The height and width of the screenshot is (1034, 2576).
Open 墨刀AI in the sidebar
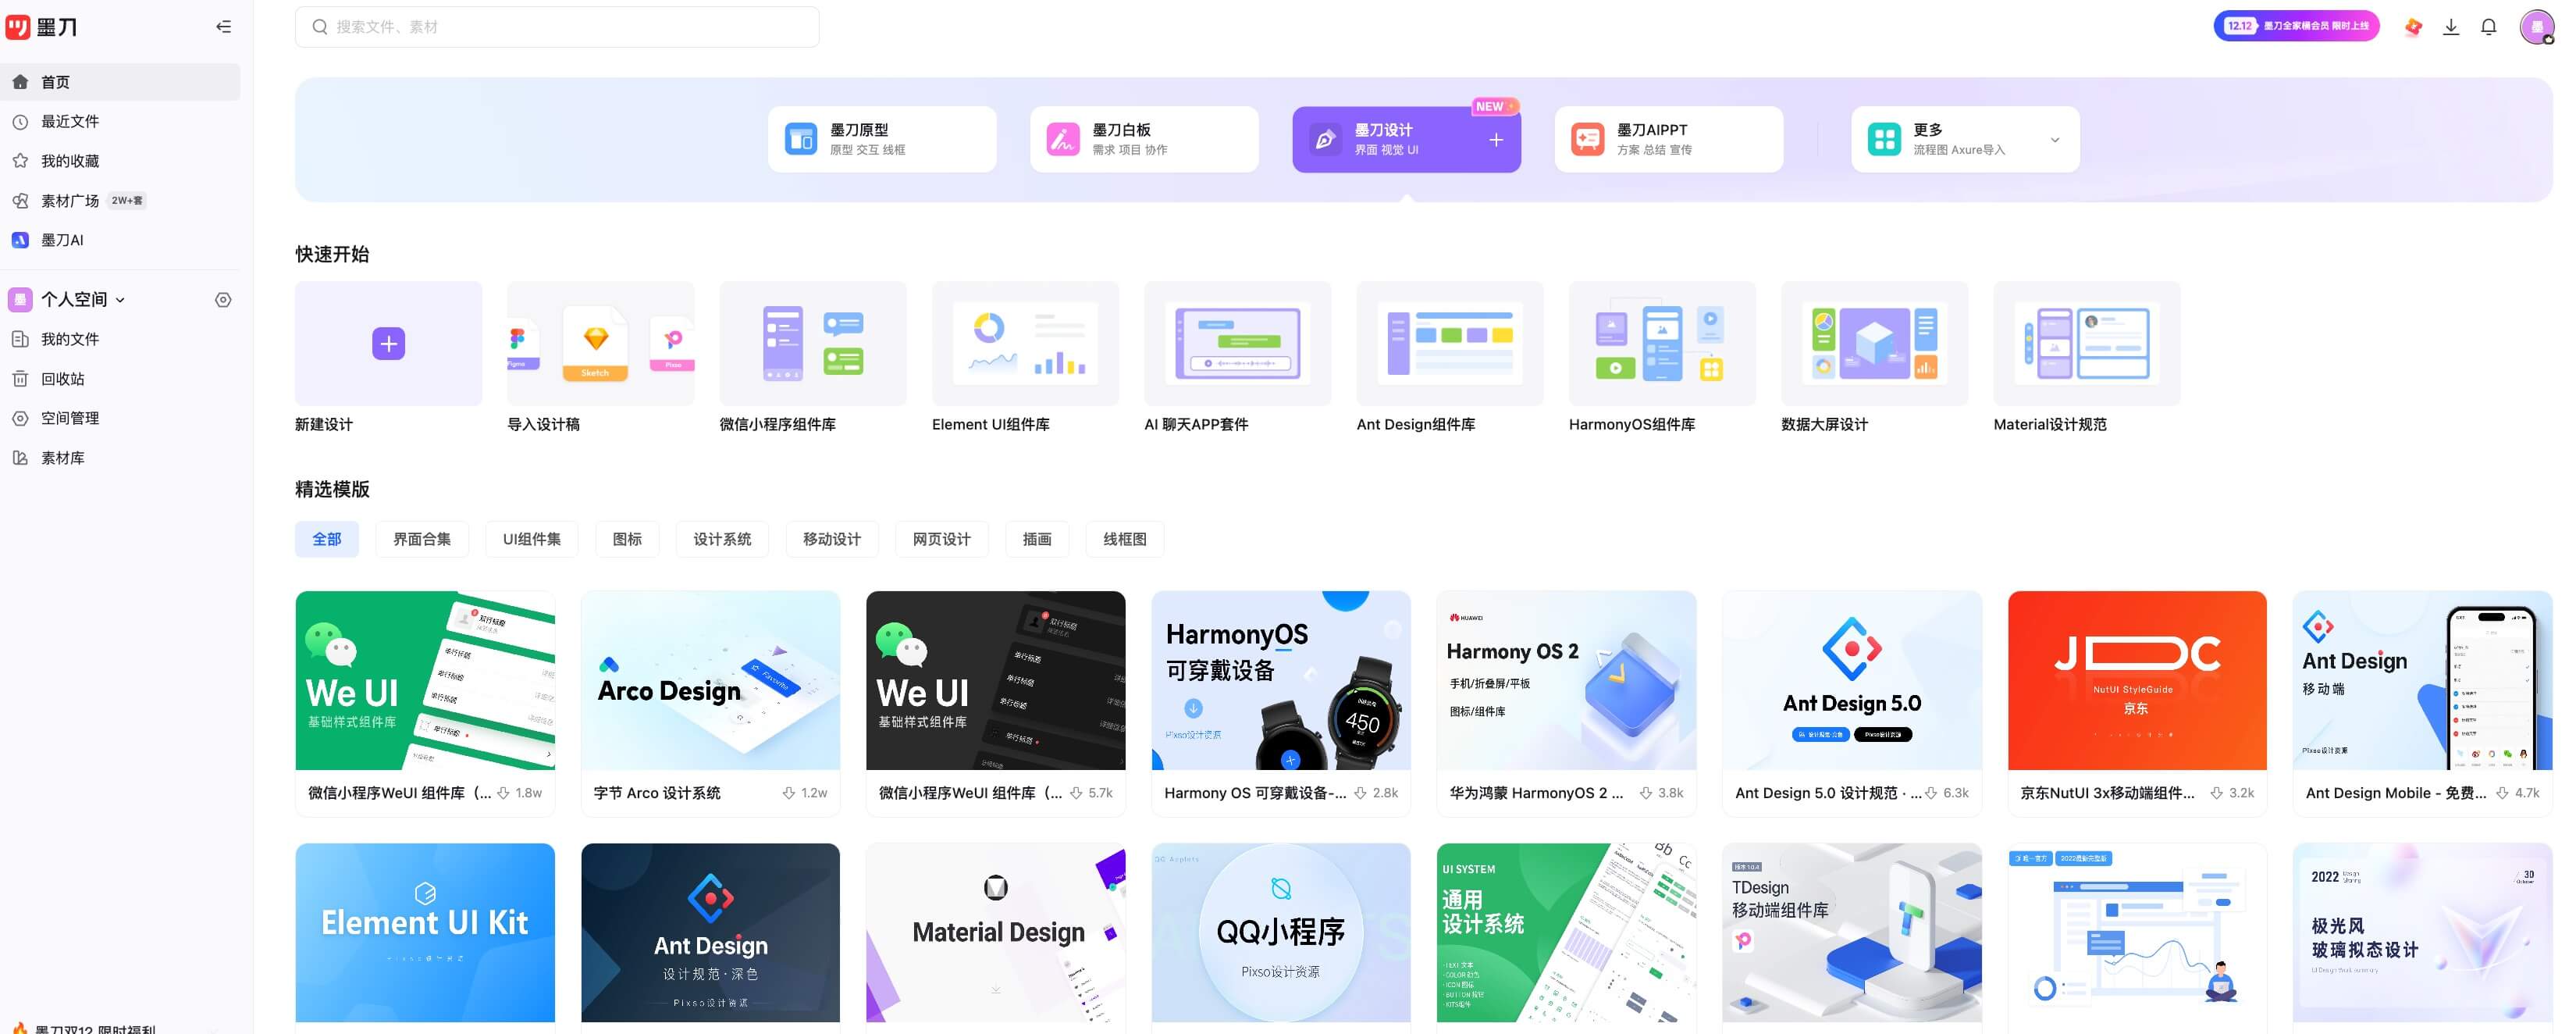pyautogui.click(x=62, y=240)
